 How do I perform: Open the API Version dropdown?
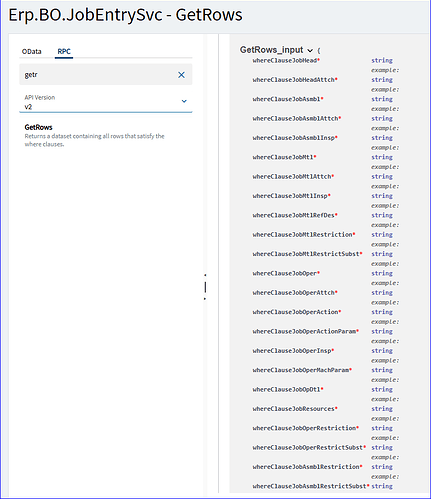[x=106, y=102]
